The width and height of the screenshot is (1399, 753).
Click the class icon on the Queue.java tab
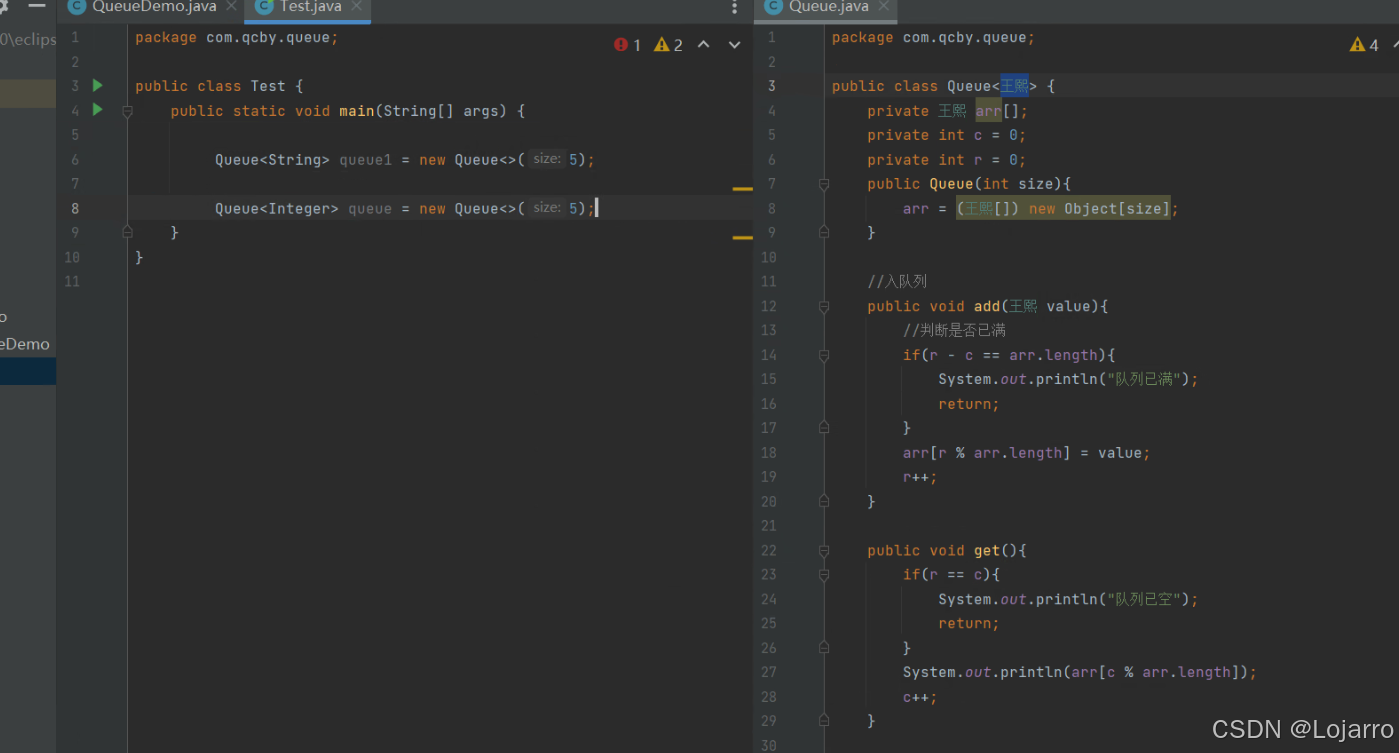[773, 7]
